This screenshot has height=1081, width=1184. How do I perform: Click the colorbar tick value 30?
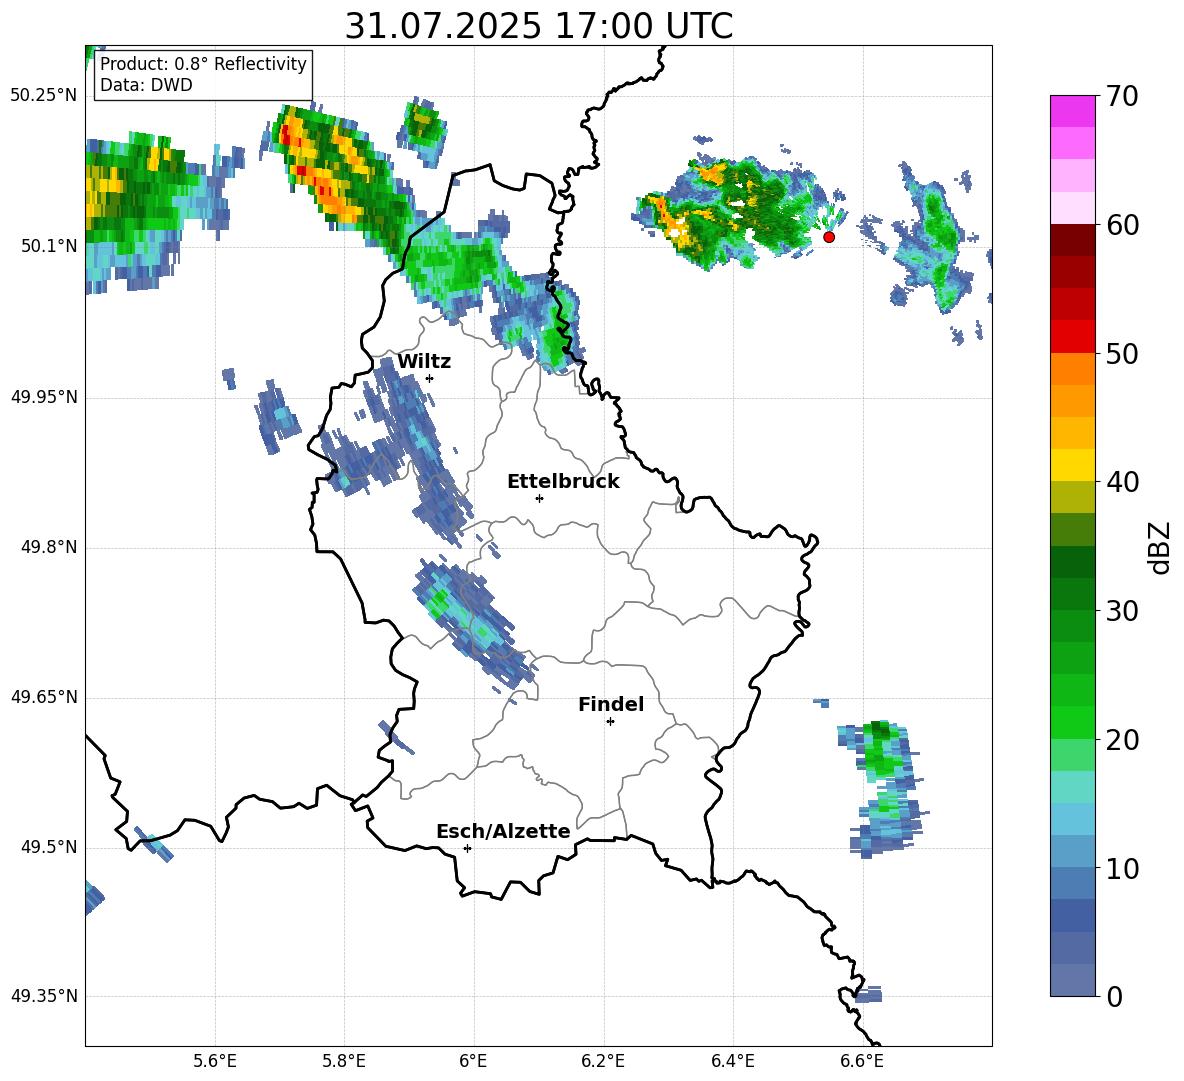1122,611
